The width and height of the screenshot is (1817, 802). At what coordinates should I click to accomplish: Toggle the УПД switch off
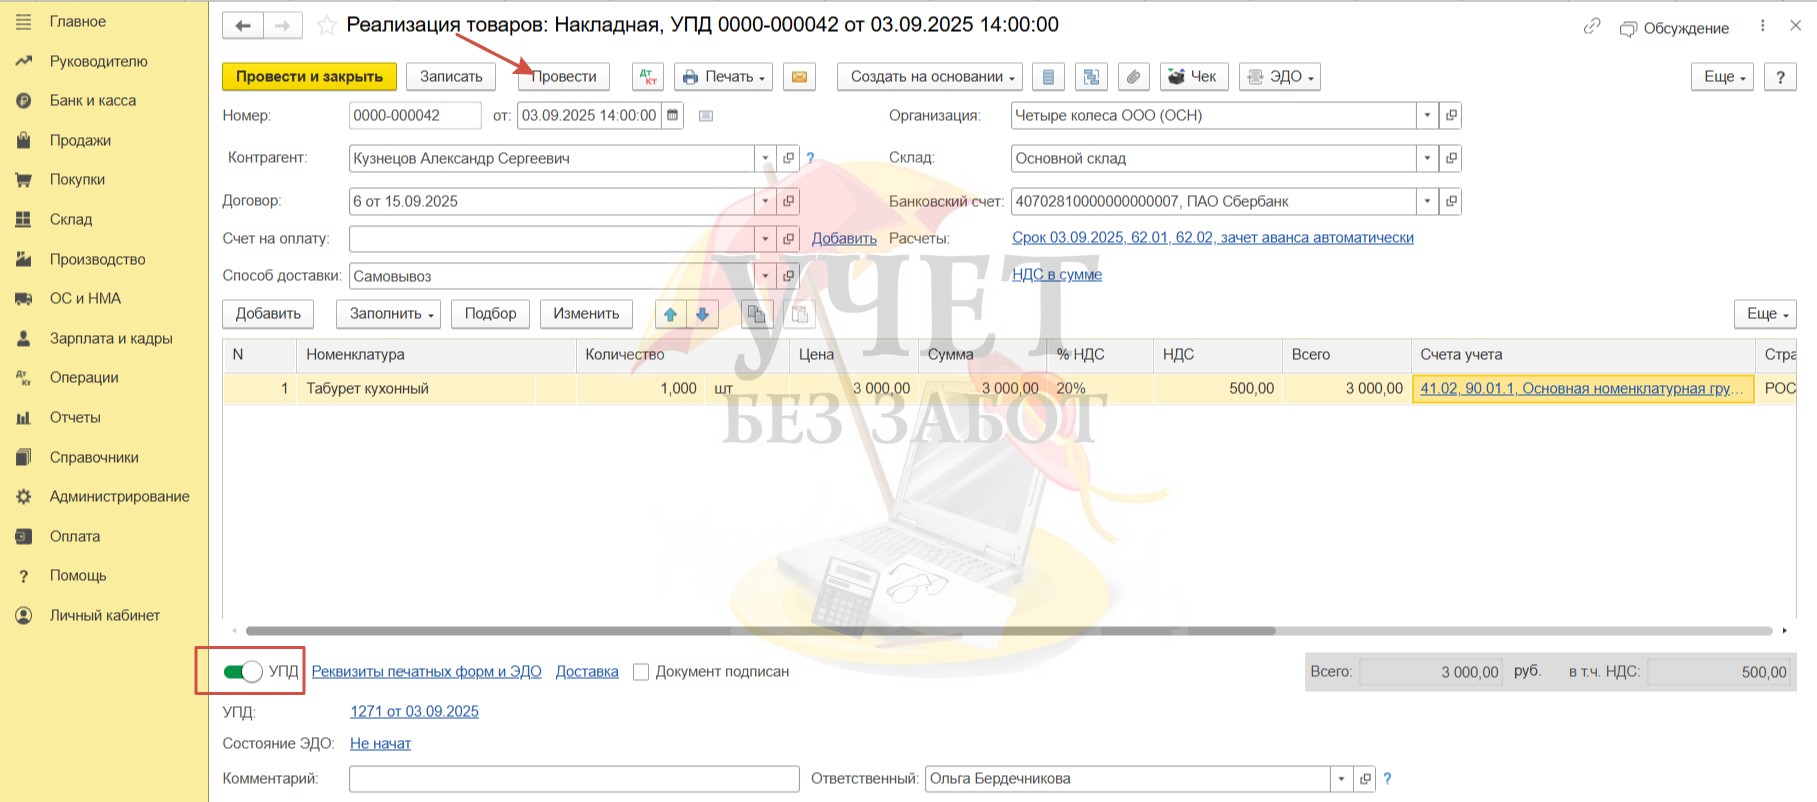(243, 671)
